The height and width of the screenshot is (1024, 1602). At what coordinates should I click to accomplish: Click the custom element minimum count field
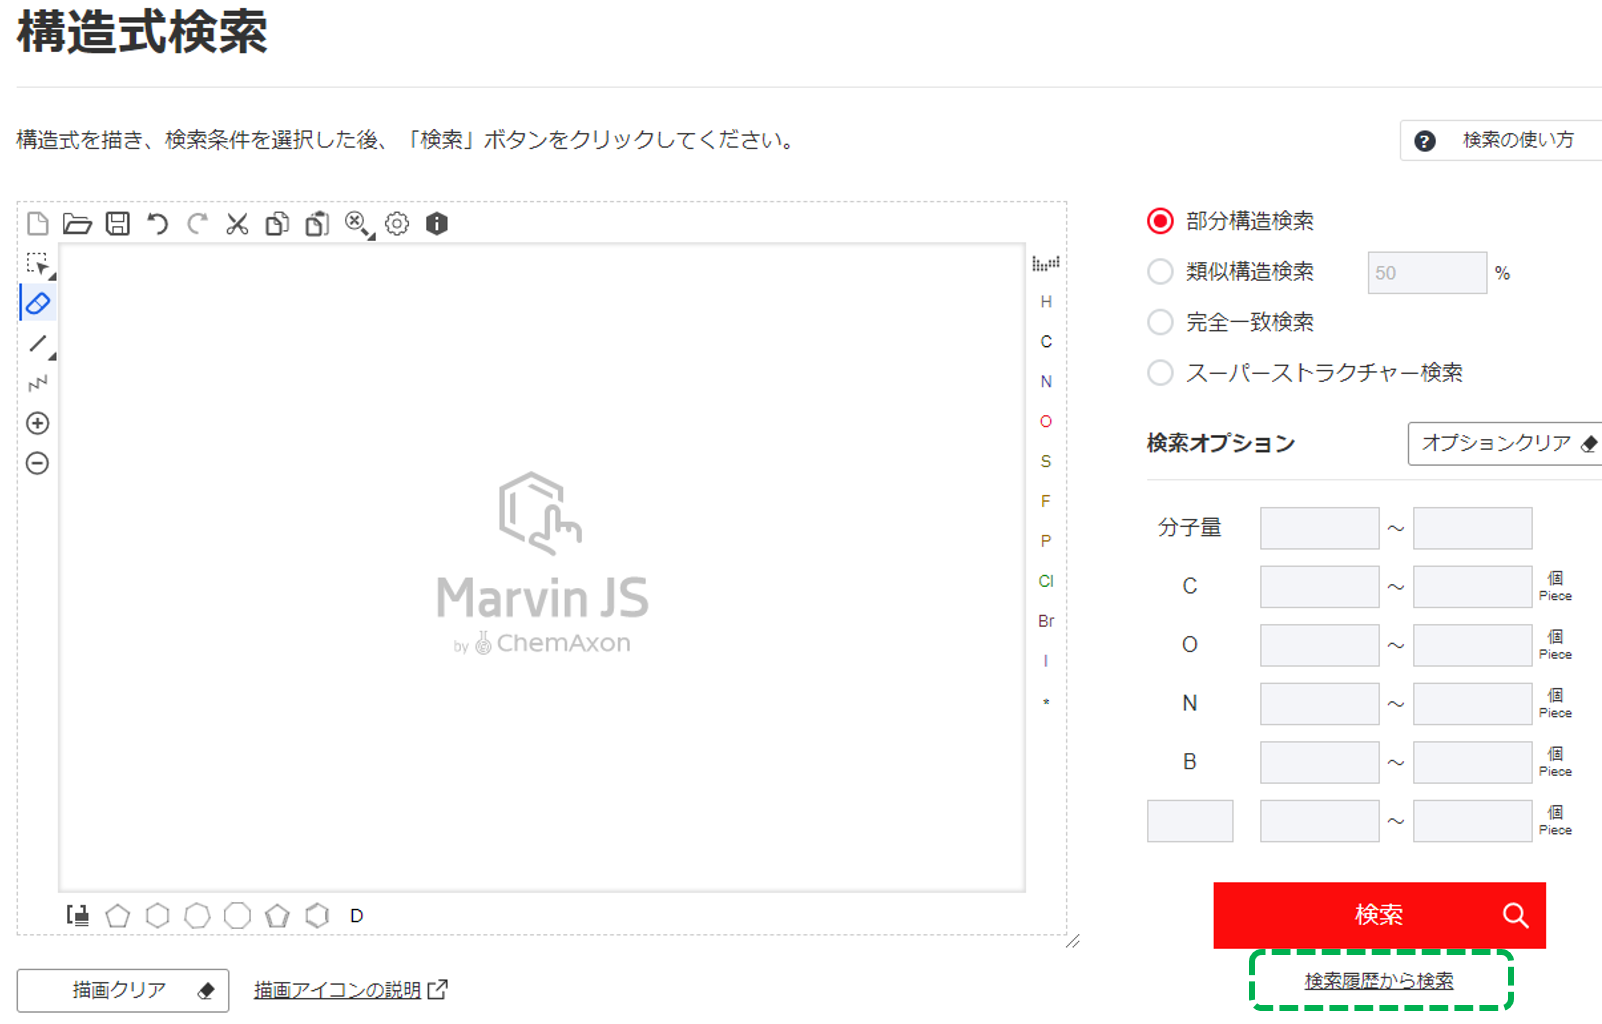[1320, 821]
